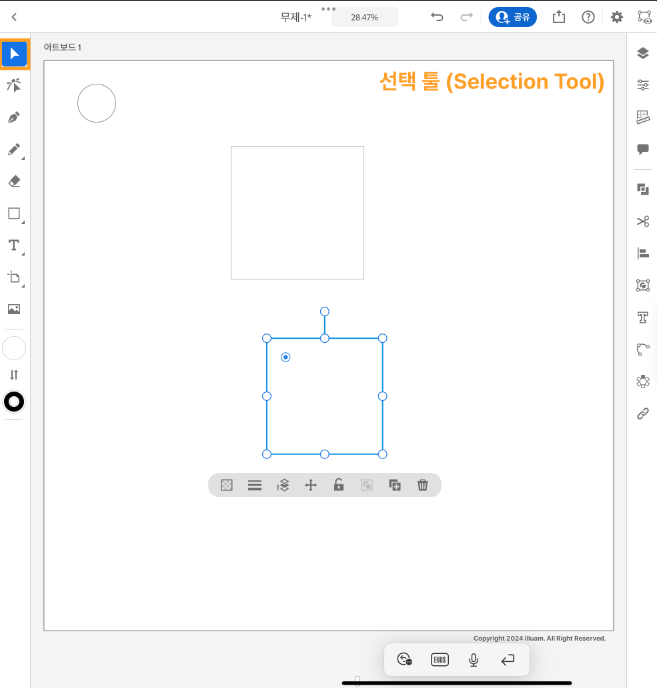The width and height of the screenshot is (657, 688).
Task: Click the small circle shape on the artboard
Action: [97, 103]
